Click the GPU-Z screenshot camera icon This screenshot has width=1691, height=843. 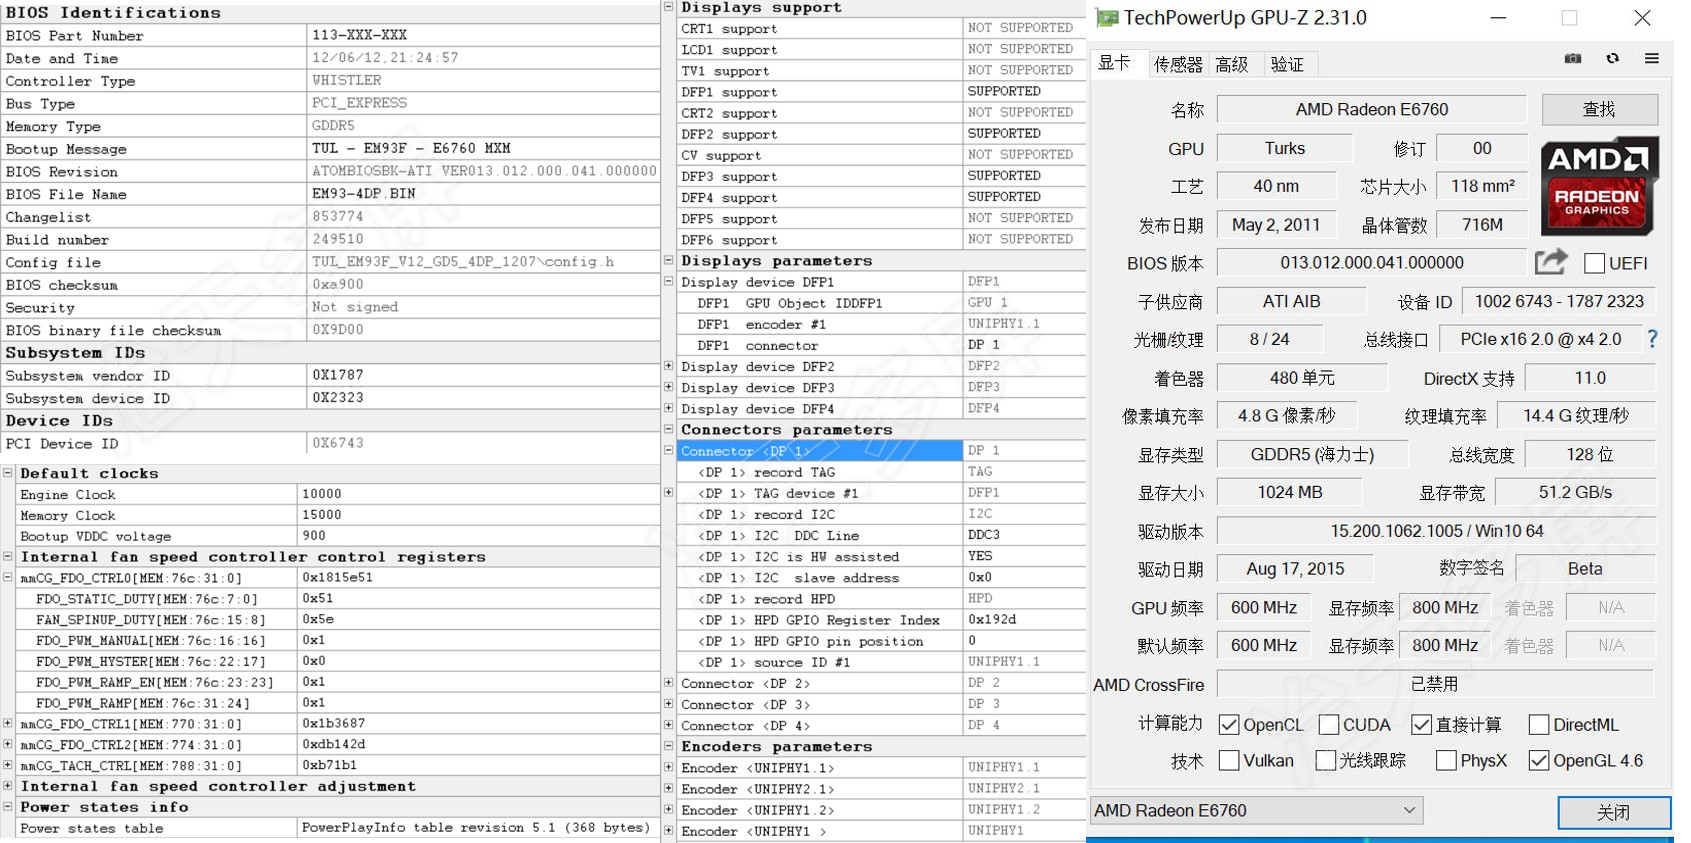[1573, 59]
